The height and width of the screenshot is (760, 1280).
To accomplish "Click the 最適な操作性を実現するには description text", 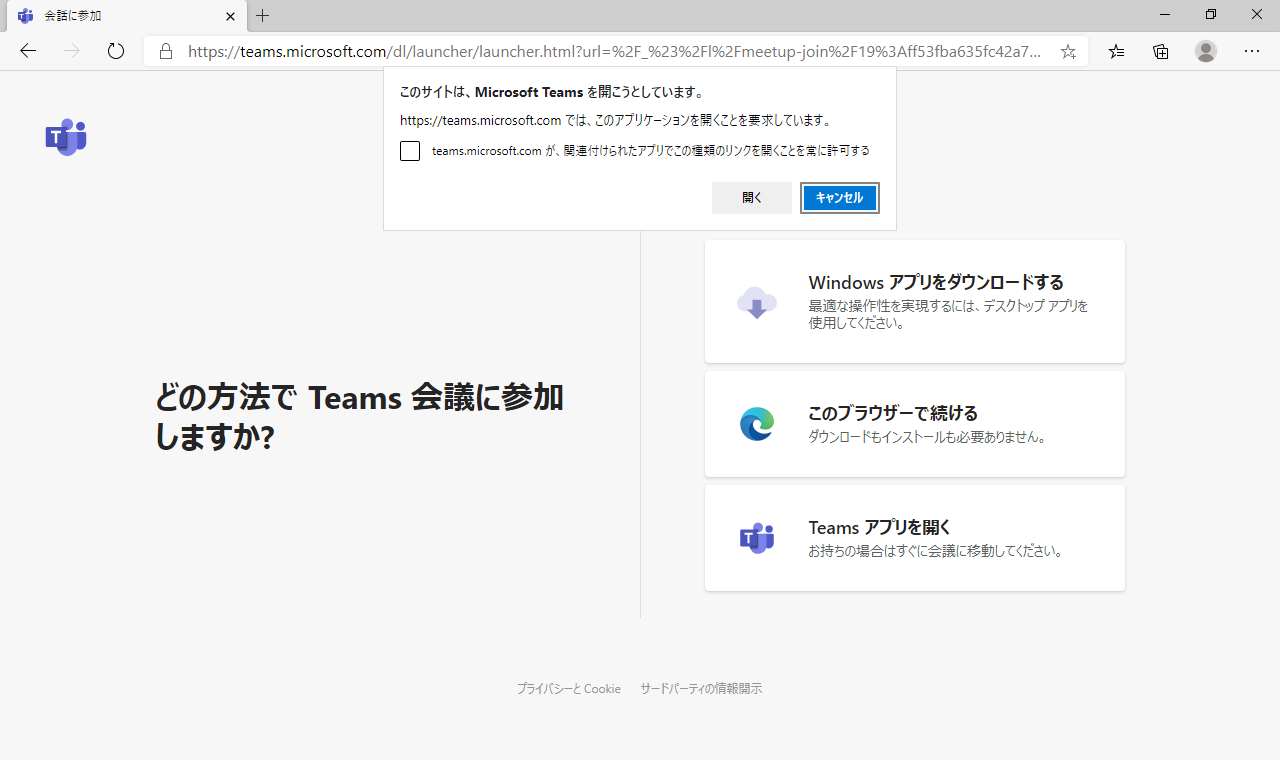I will 948,315.
